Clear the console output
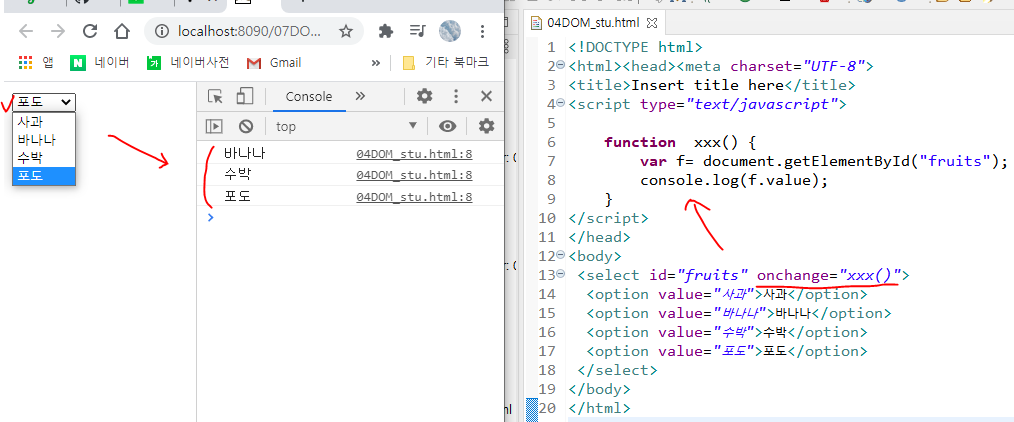The width and height of the screenshot is (1014, 422). pos(246,126)
